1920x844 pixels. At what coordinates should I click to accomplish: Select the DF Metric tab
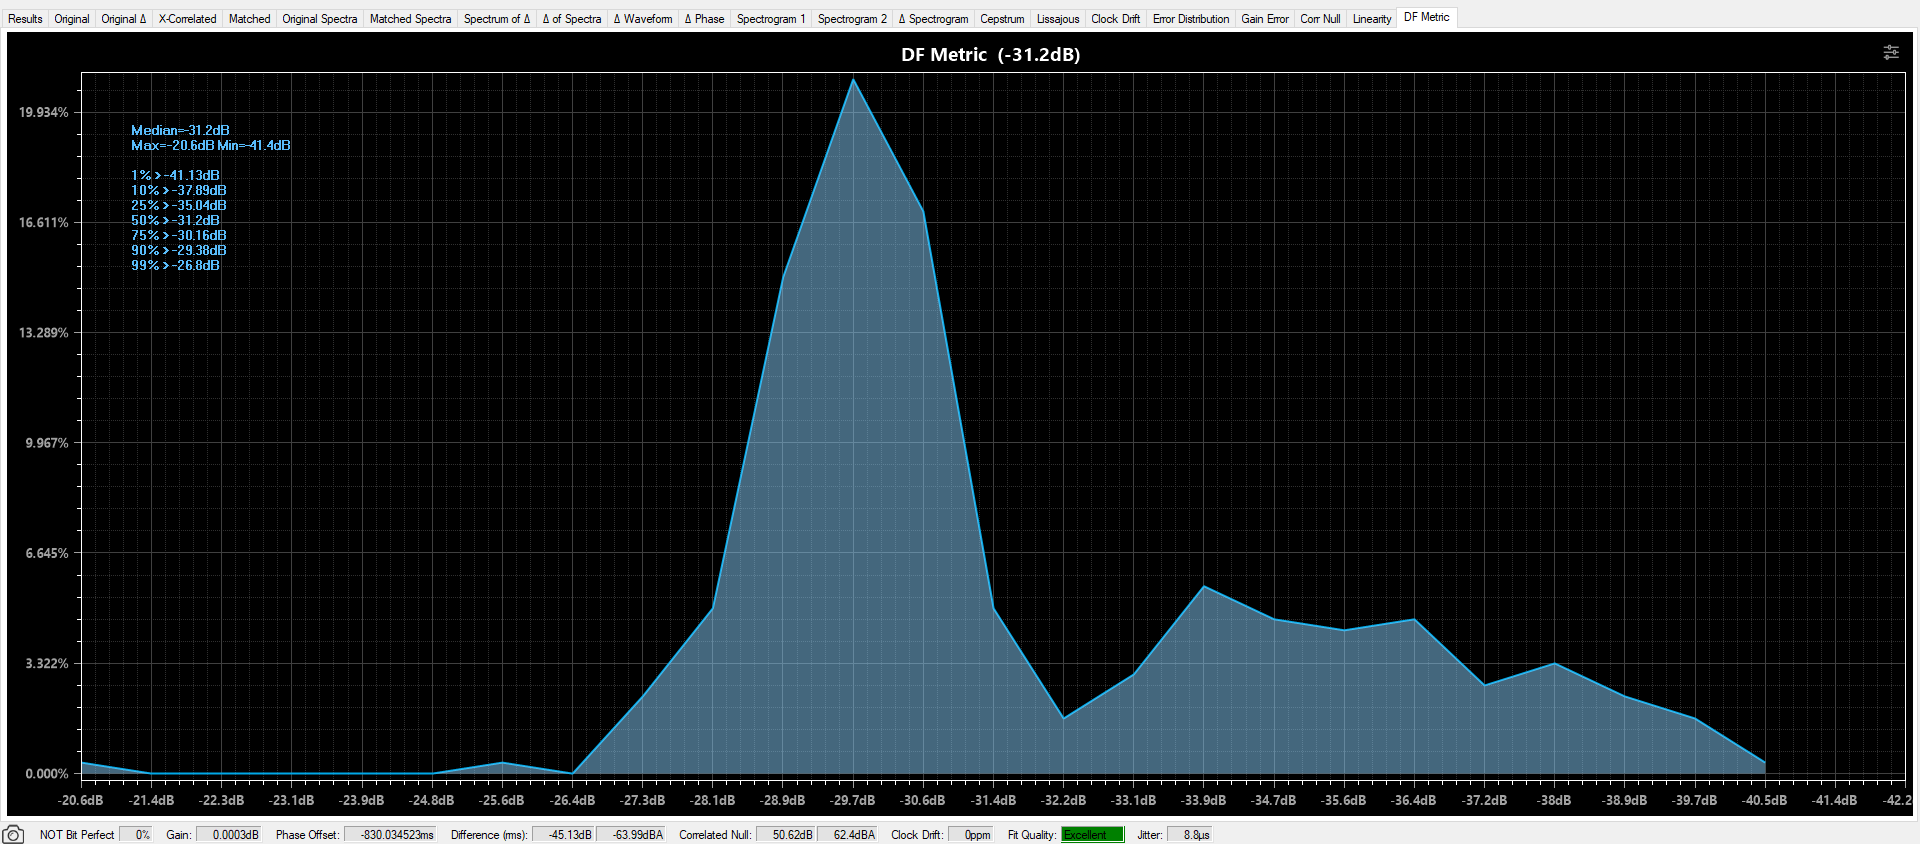[x=1426, y=17]
